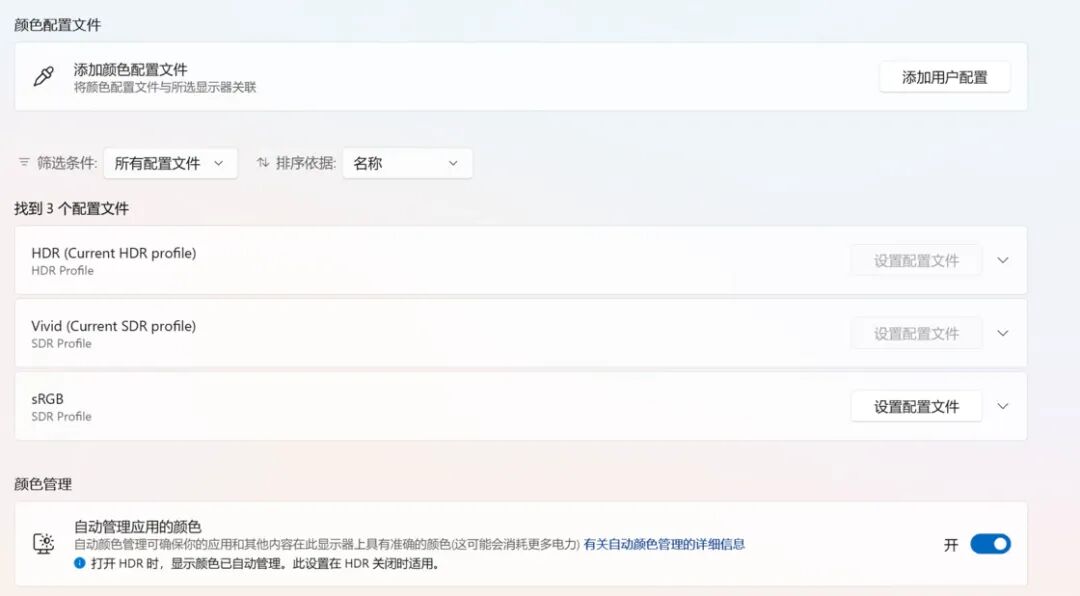This screenshot has height=596, width=1080.
Task: Open the 名称 sort dropdown
Action: click(x=407, y=163)
